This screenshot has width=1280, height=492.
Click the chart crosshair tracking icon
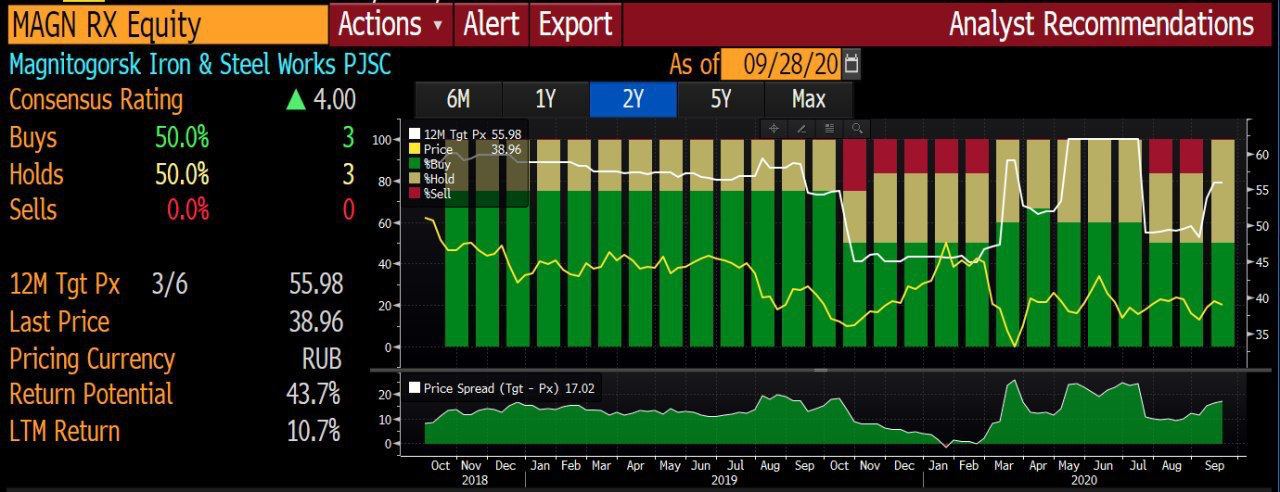coord(773,128)
